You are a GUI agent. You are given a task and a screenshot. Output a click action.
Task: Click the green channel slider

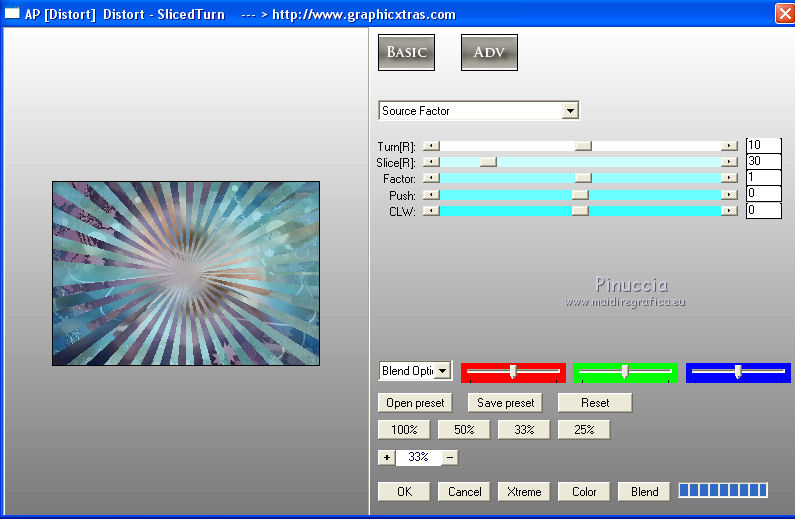point(625,373)
